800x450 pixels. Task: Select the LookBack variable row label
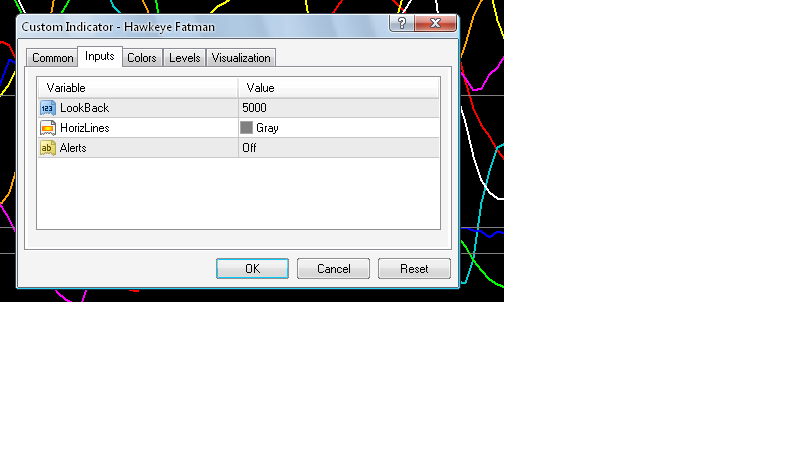pos(84,108)
